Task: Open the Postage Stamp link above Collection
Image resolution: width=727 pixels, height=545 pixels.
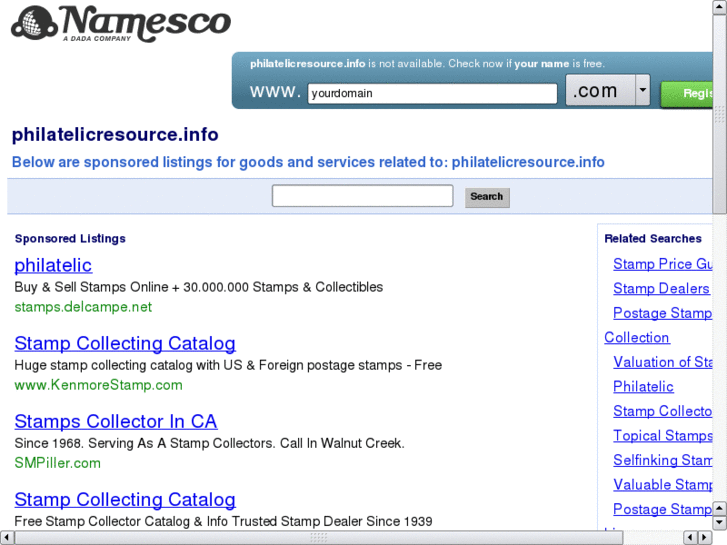Action: click(663, 313)
